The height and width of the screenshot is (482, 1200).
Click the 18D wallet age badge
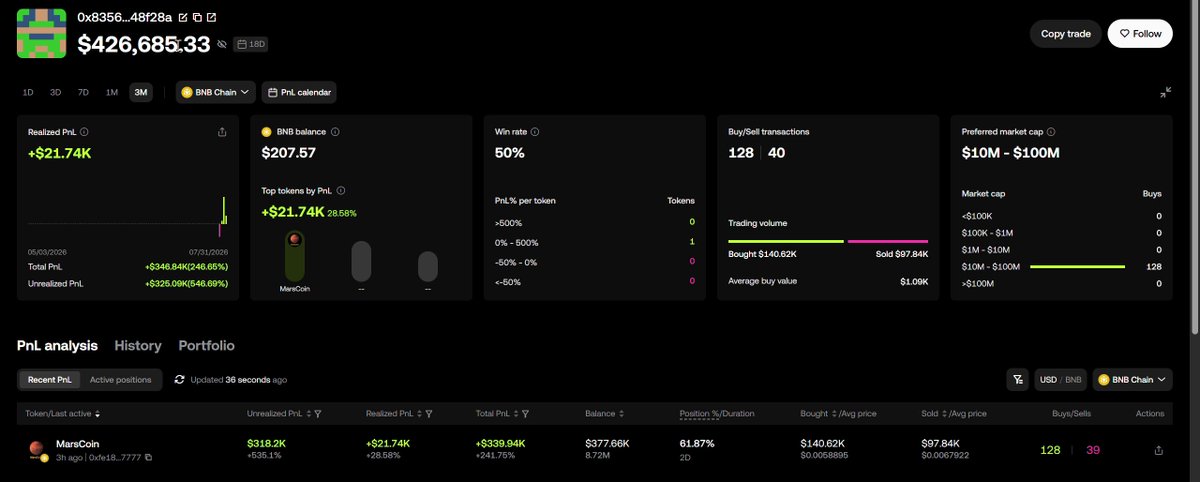click(x=250, y=44)
